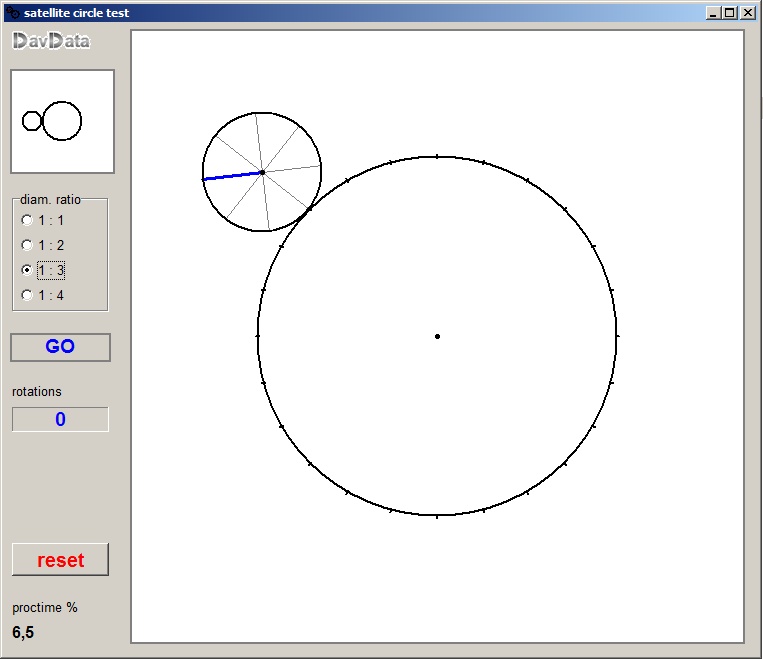Screen dimensions: 763x659
Task: Minimize the satellite circle test window
Action: pos(713,13)
